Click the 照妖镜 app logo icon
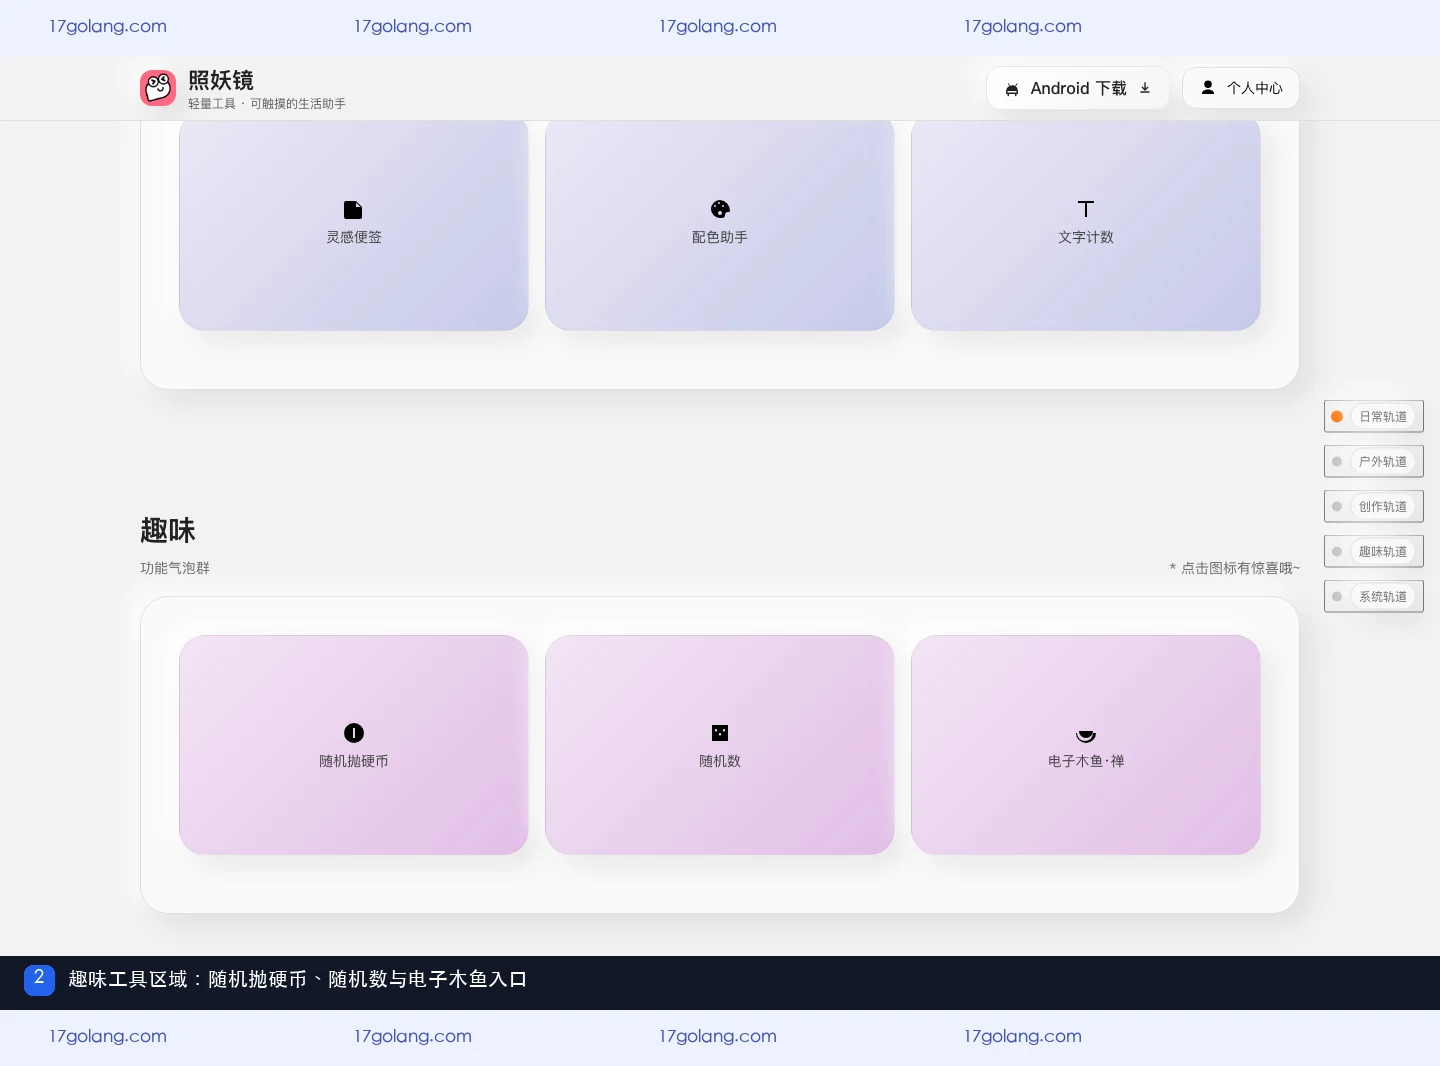 coord(158,88)
